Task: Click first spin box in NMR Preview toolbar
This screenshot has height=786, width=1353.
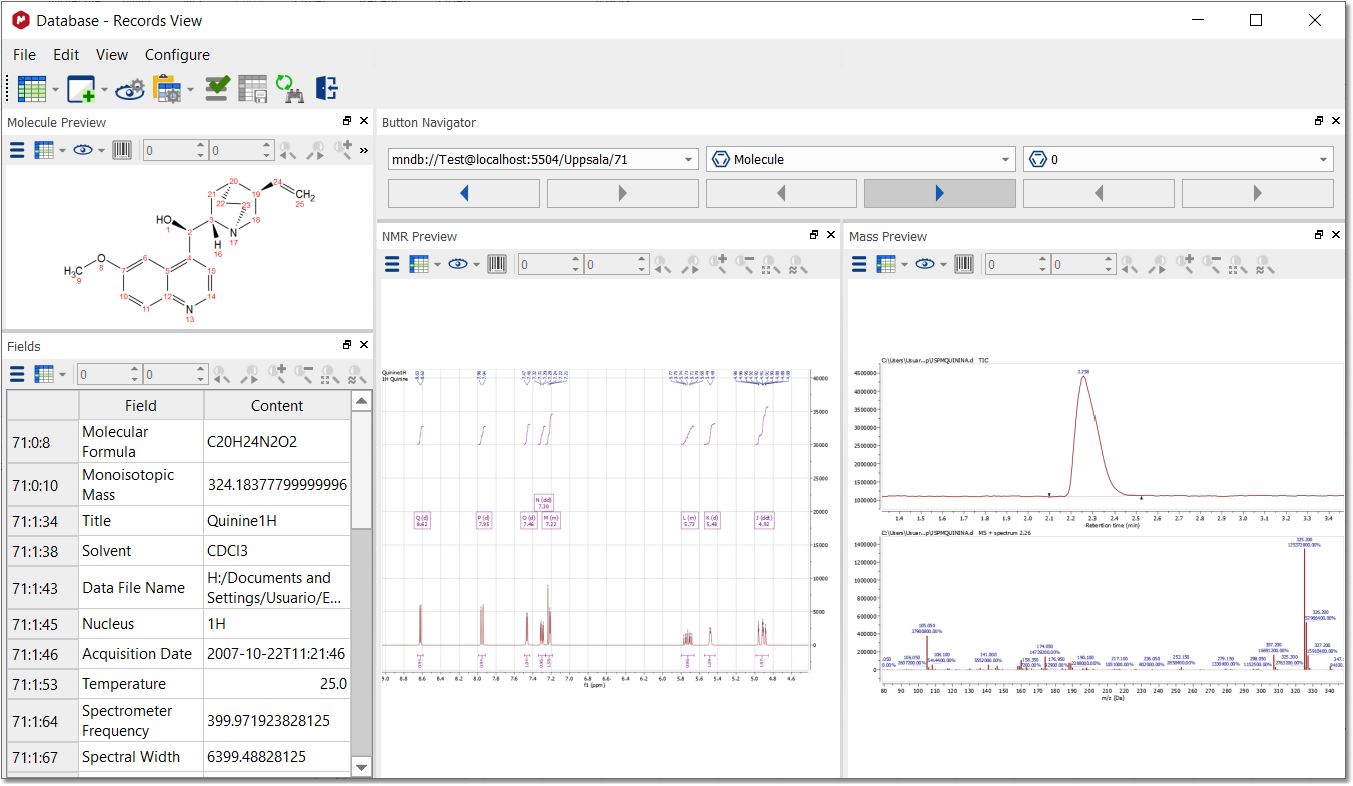Action: click(550, 264)
